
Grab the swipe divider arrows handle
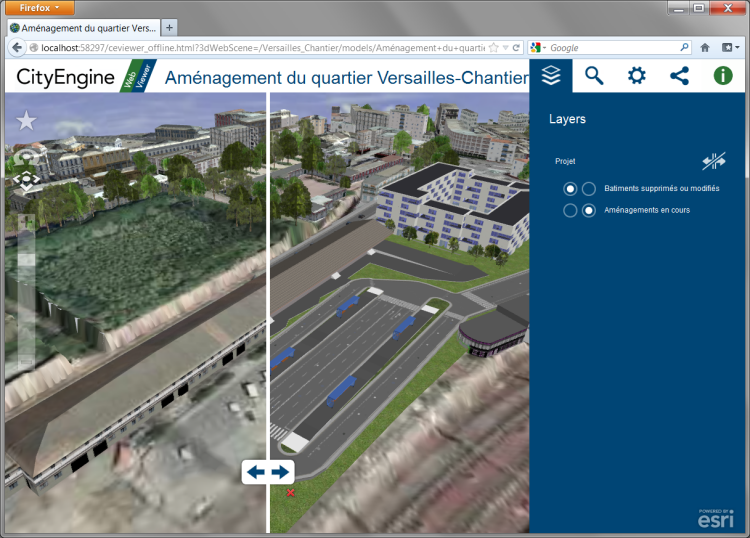(x=268, y=472)
